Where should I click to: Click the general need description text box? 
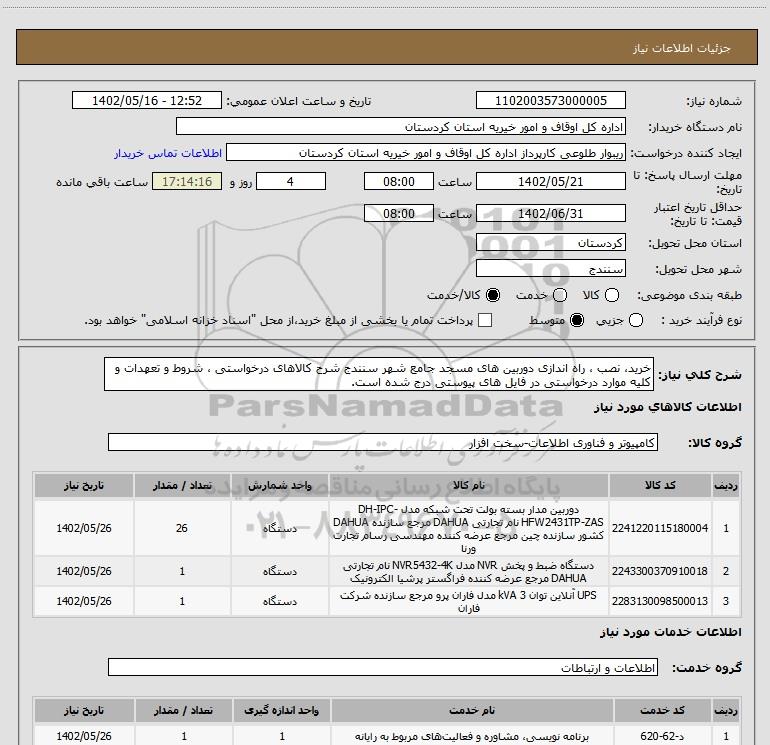pyautogui.click(x=379, y=375)
